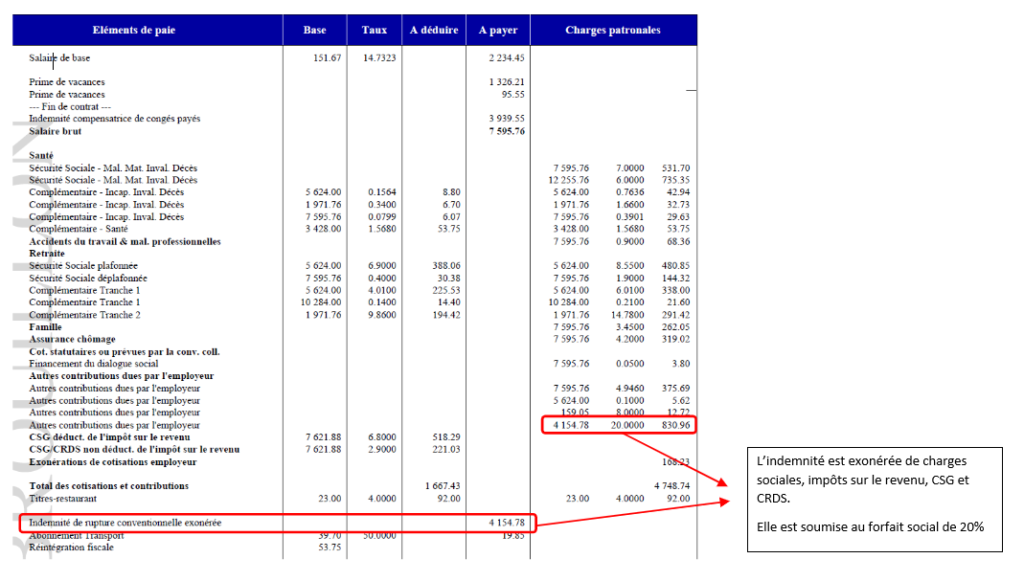Select "CSG/CRDS non déduct." row label
1024x581 pixels.
click(x=135, y=450)
